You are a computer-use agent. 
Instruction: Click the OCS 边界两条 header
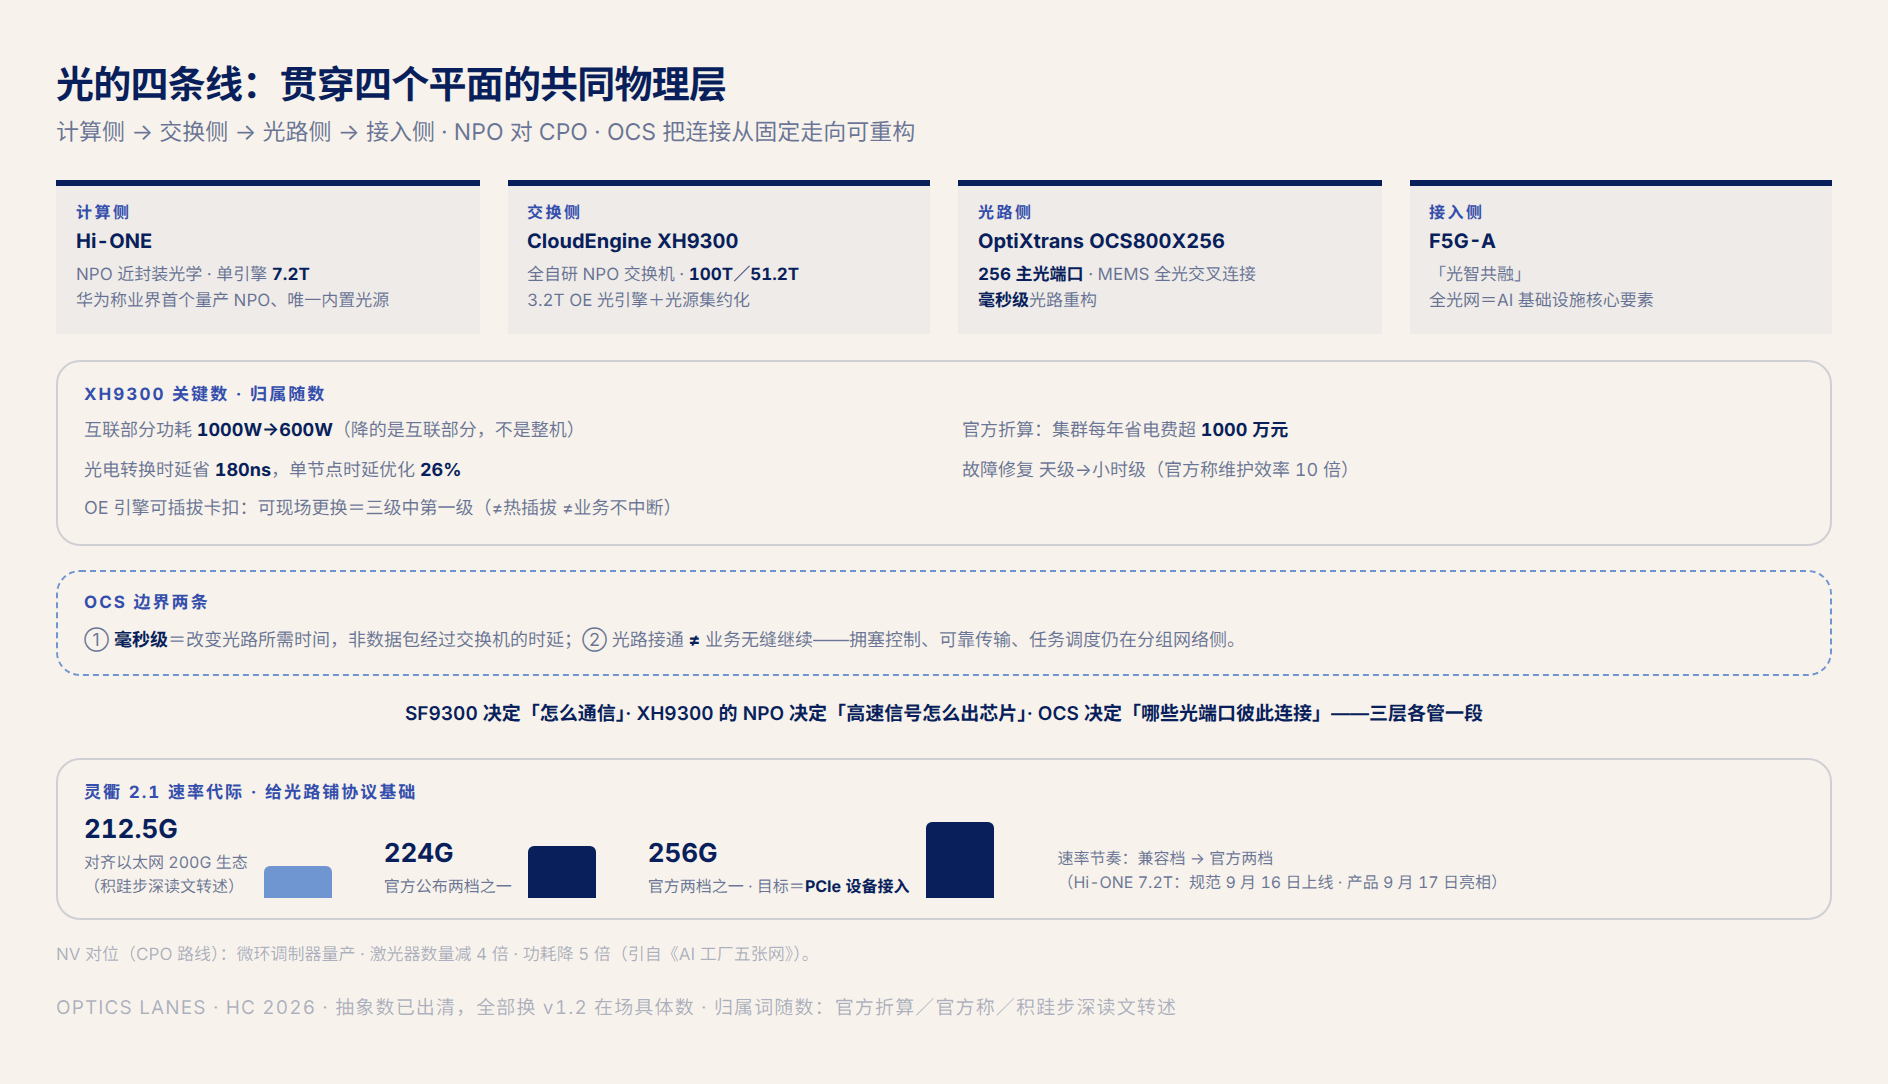pyautogui.click(x=146, y=602)
